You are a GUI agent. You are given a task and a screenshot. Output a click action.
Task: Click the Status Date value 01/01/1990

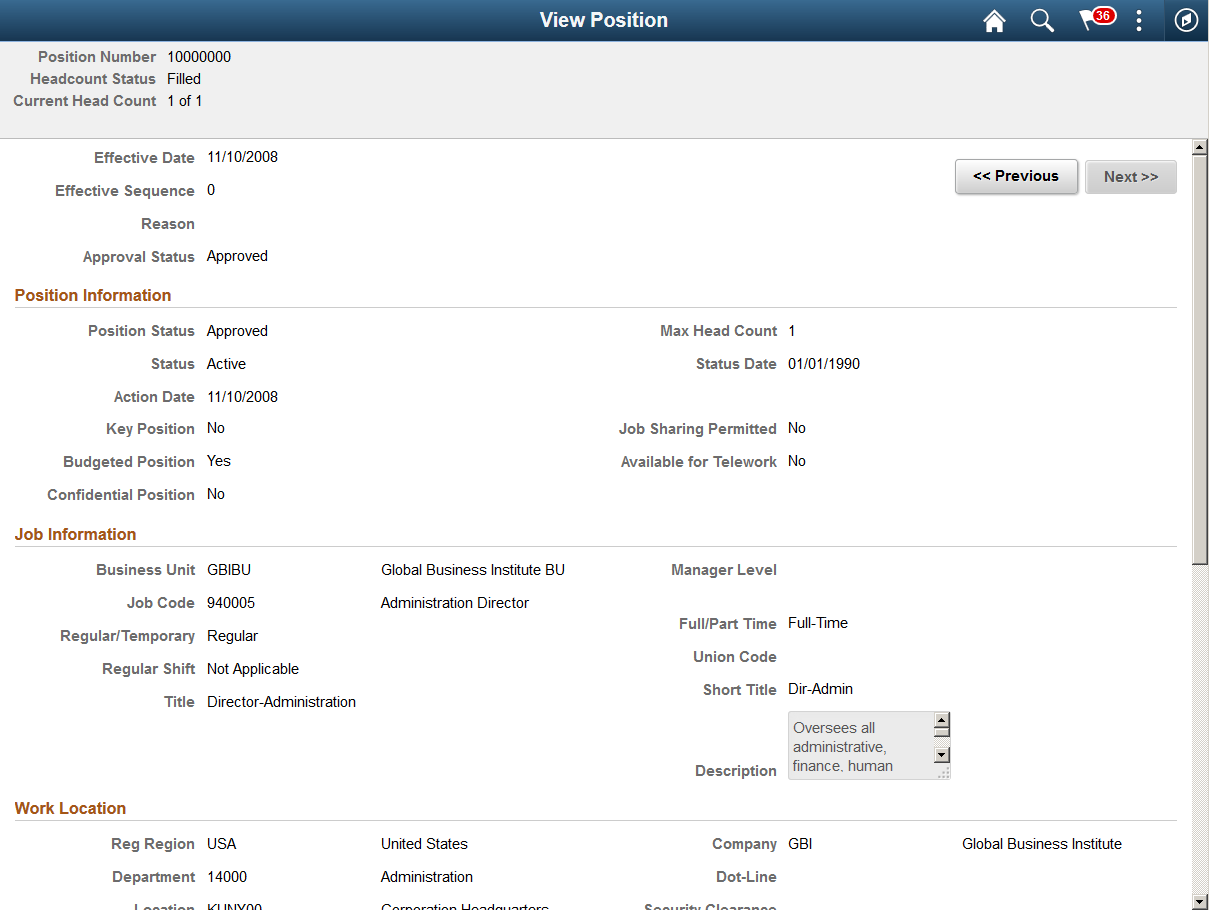tap(824, 364)
